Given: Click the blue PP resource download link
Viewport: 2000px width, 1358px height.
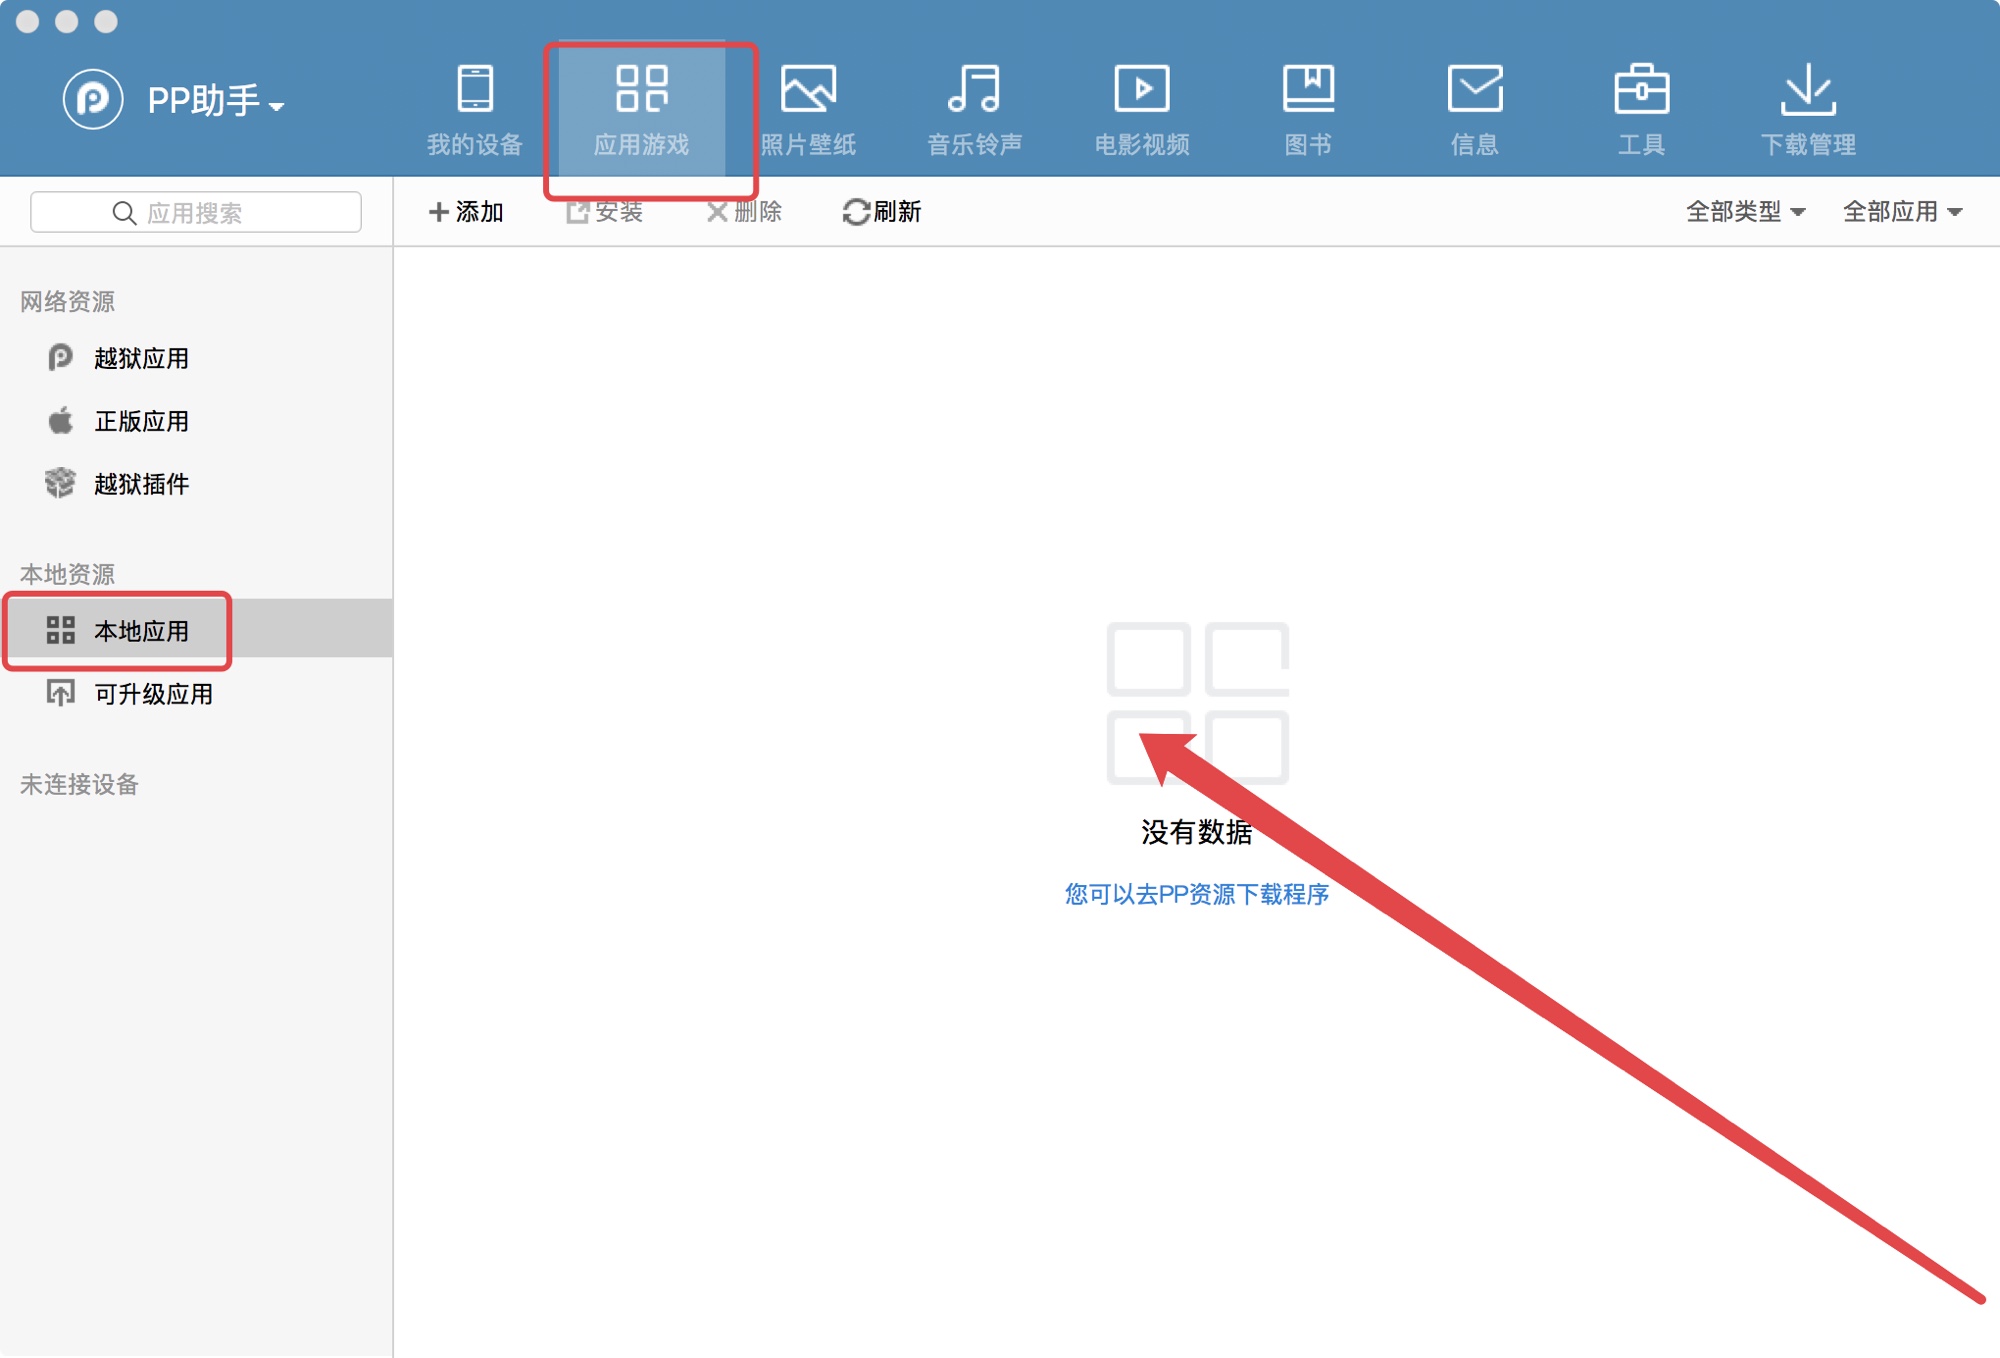Looking at the screenshot, I should [1197, 894].
